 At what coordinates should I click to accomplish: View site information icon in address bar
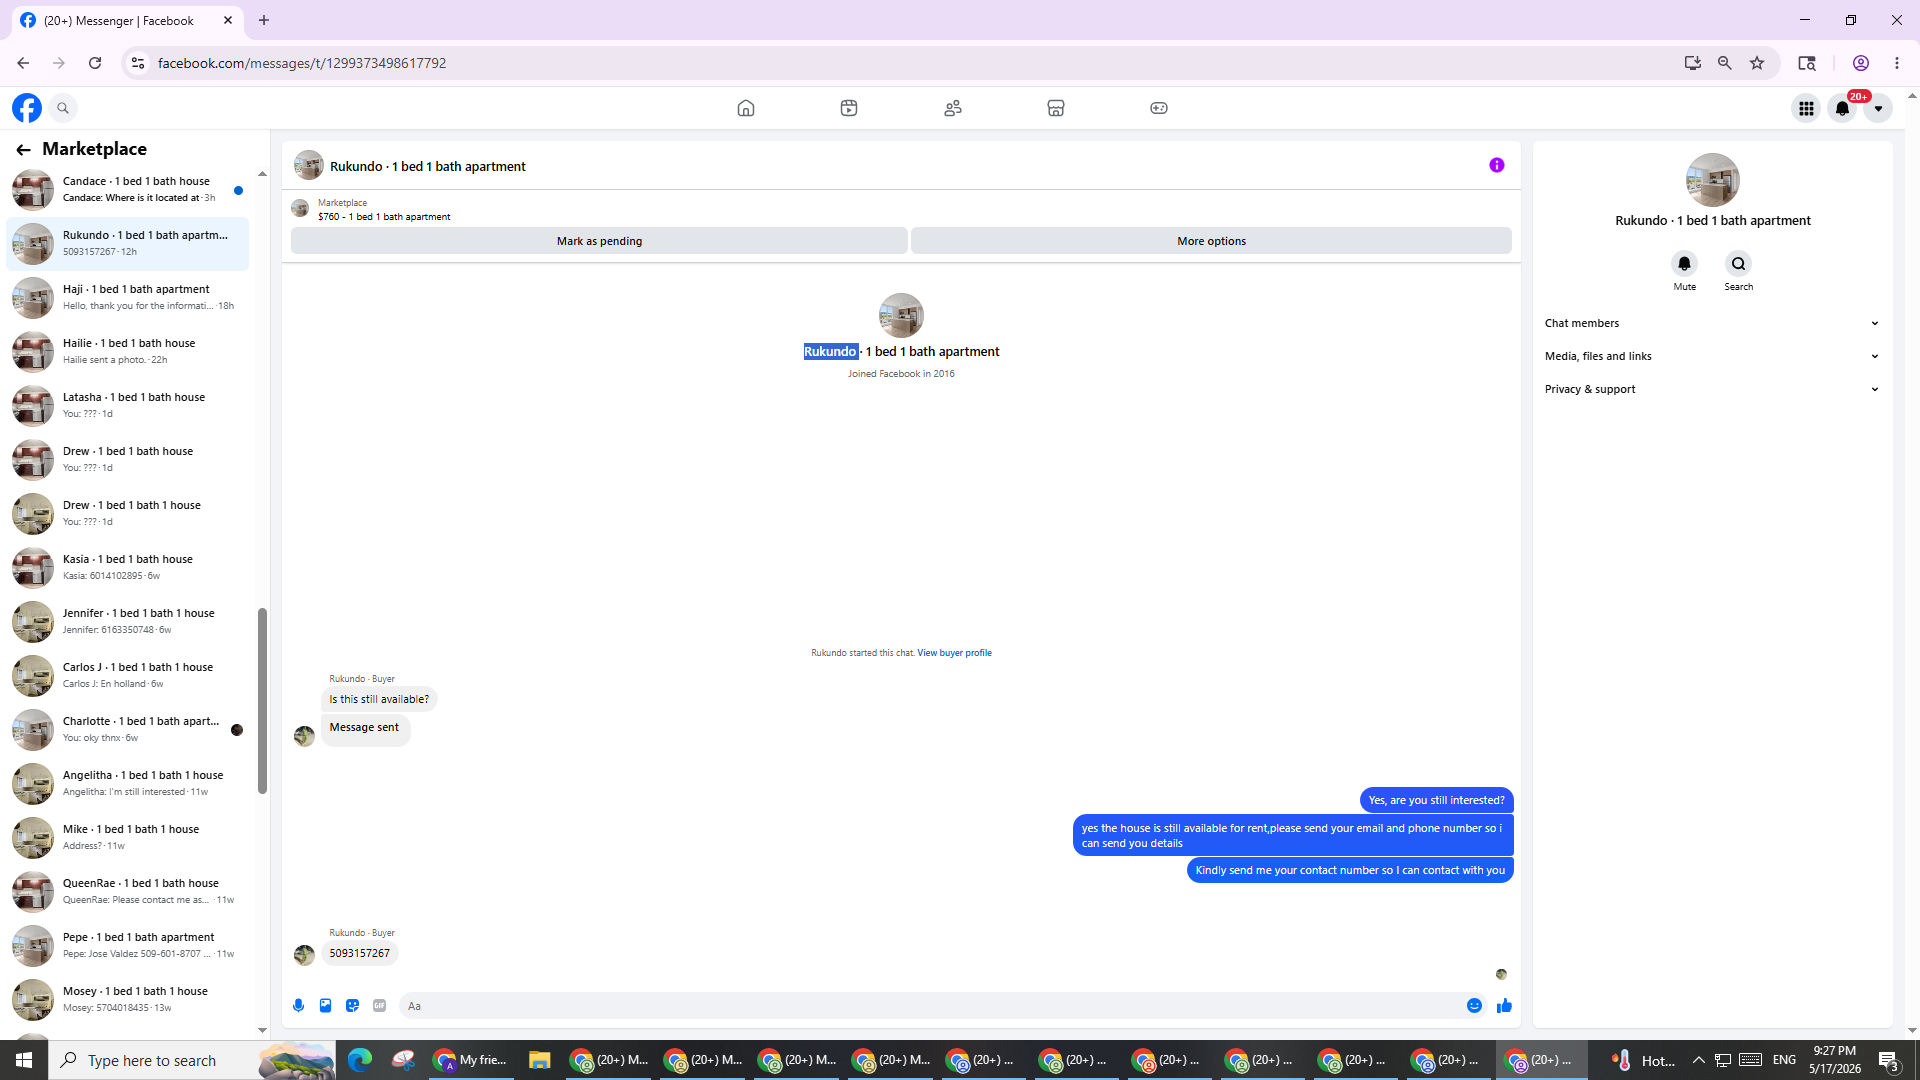click(138, 63)
